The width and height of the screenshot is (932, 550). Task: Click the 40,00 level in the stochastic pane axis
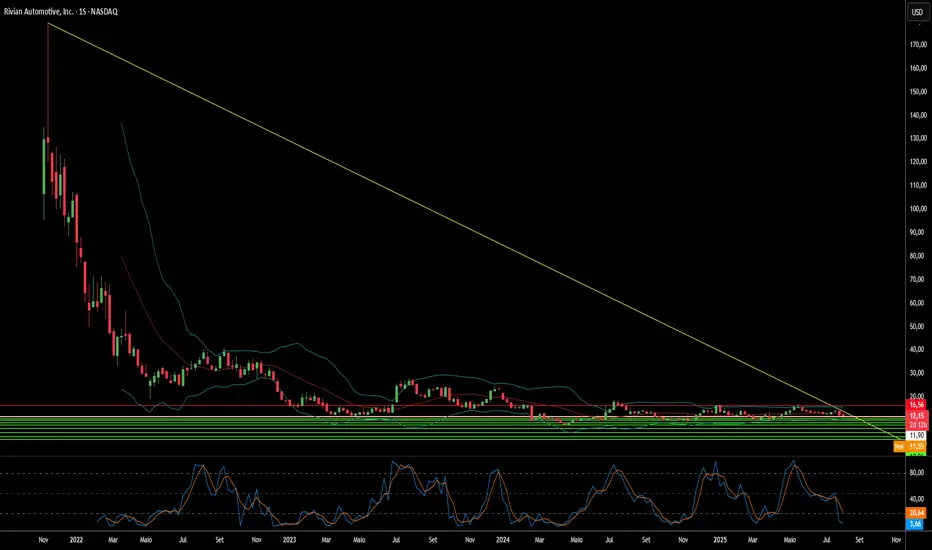coord(915,498)
